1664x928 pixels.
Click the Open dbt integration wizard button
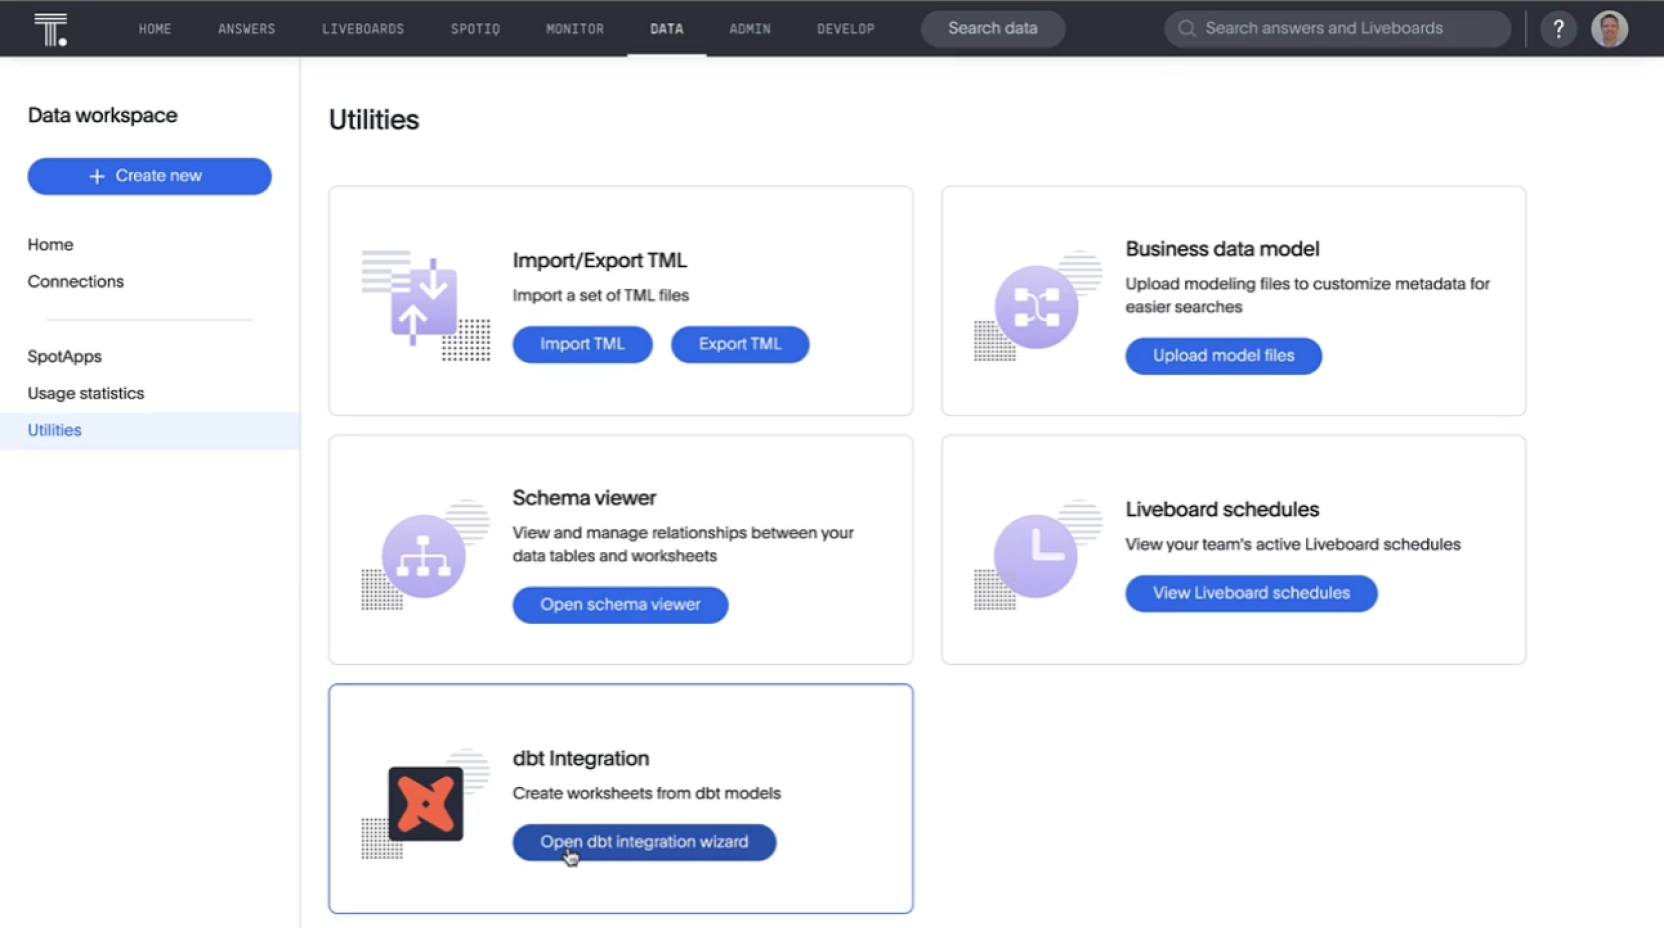click(644, 842)
